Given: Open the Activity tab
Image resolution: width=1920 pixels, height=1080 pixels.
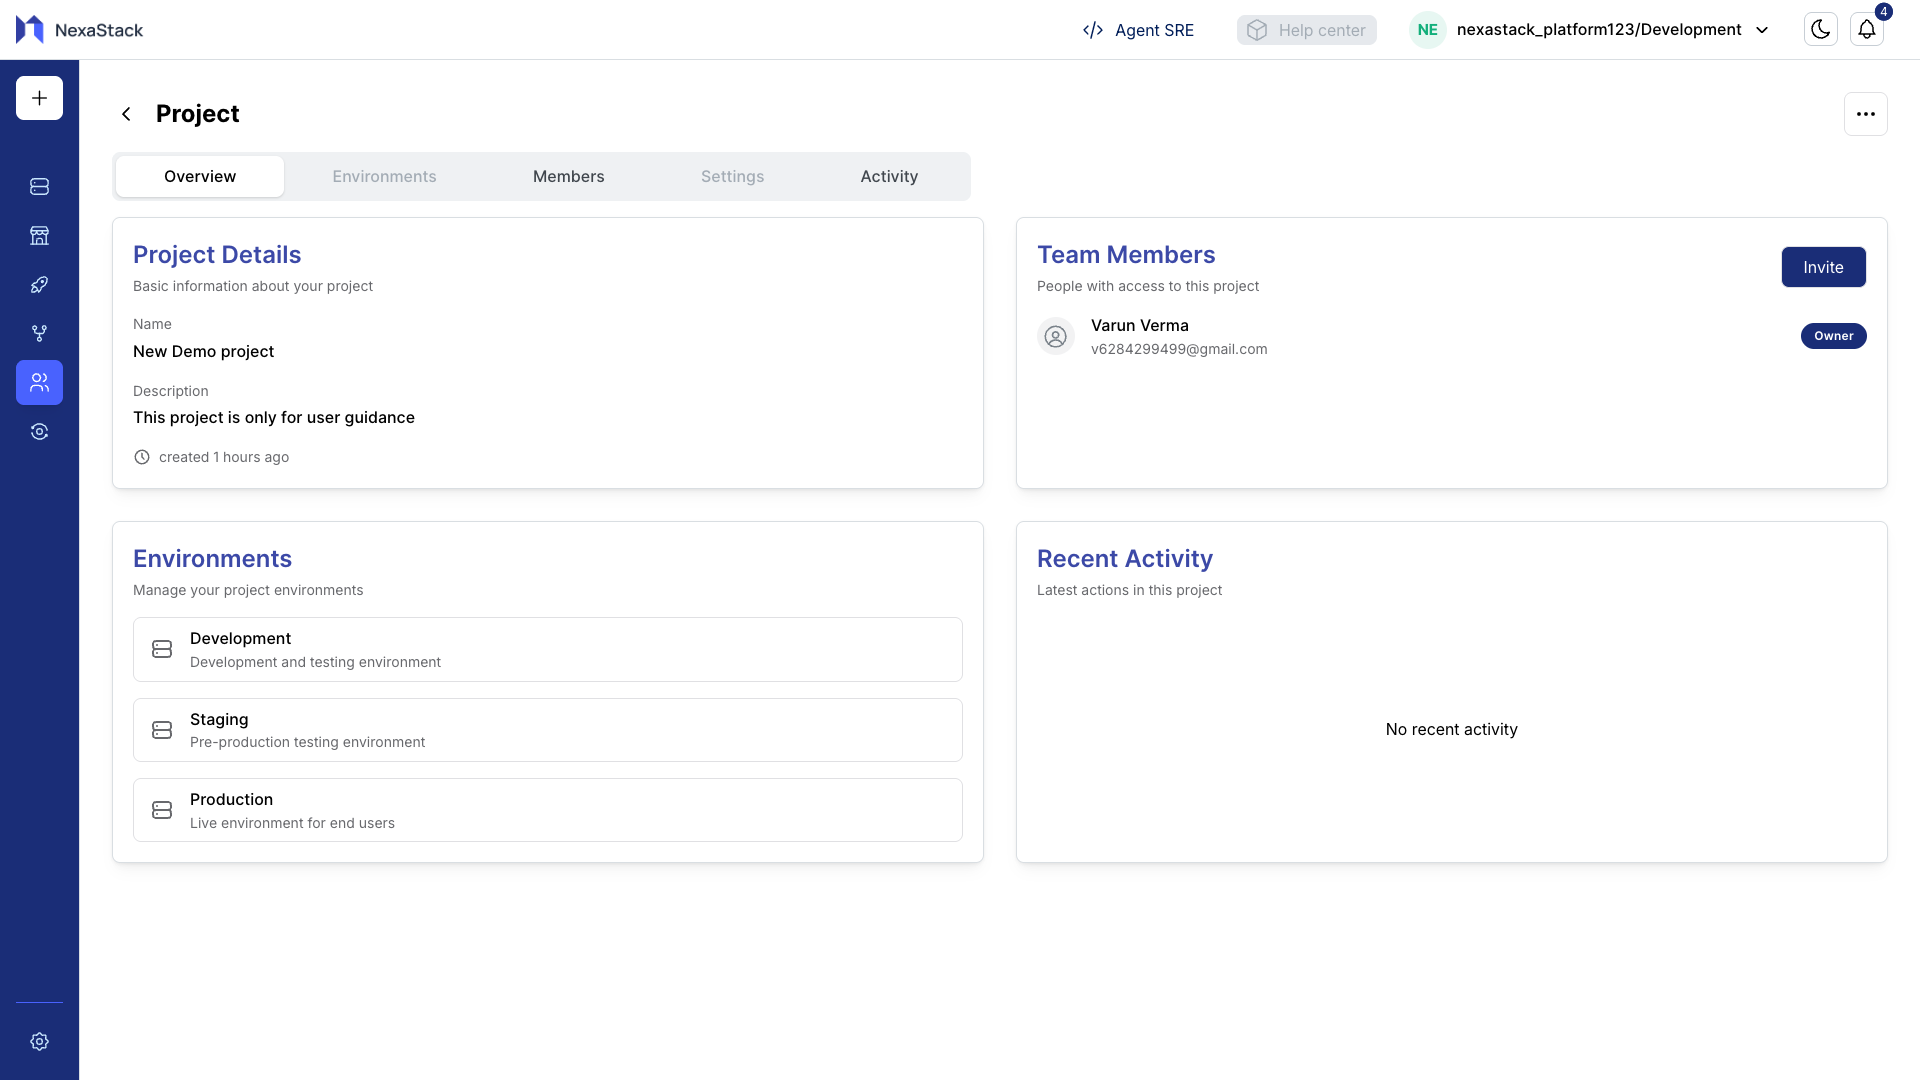Looking at the screenshot, I should (x=888, y=176).
